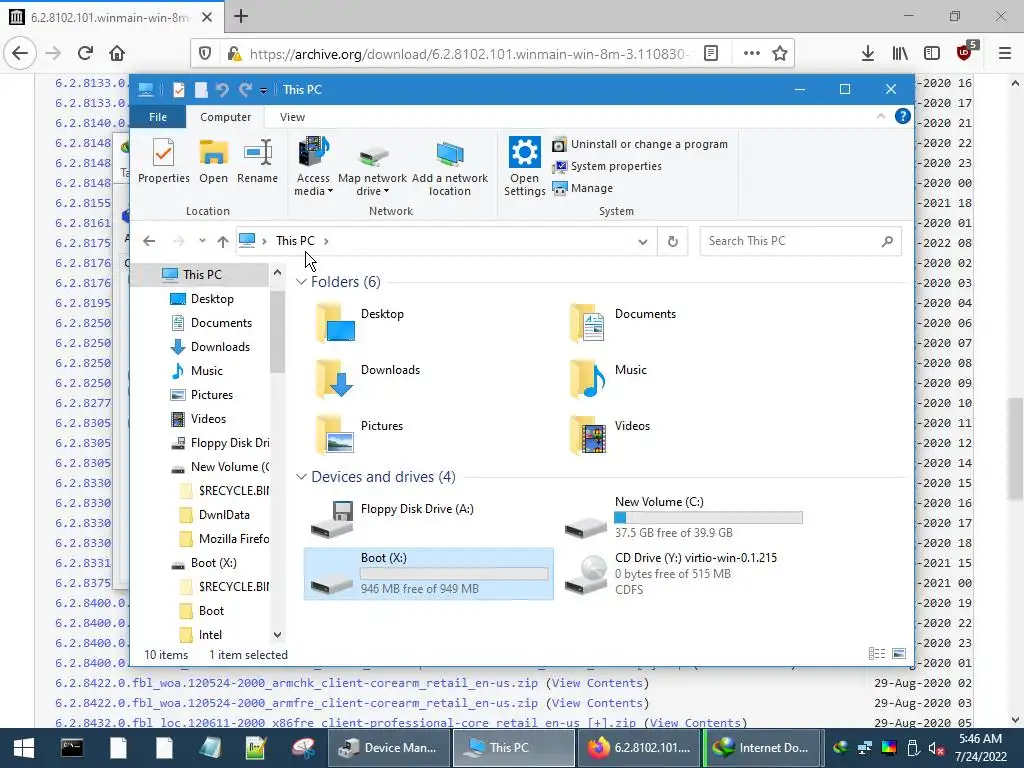Image resolution: width=1024 pixels, height=768 pixels.
Task: Open Firefox downloads panel
Action: [868, 54]
